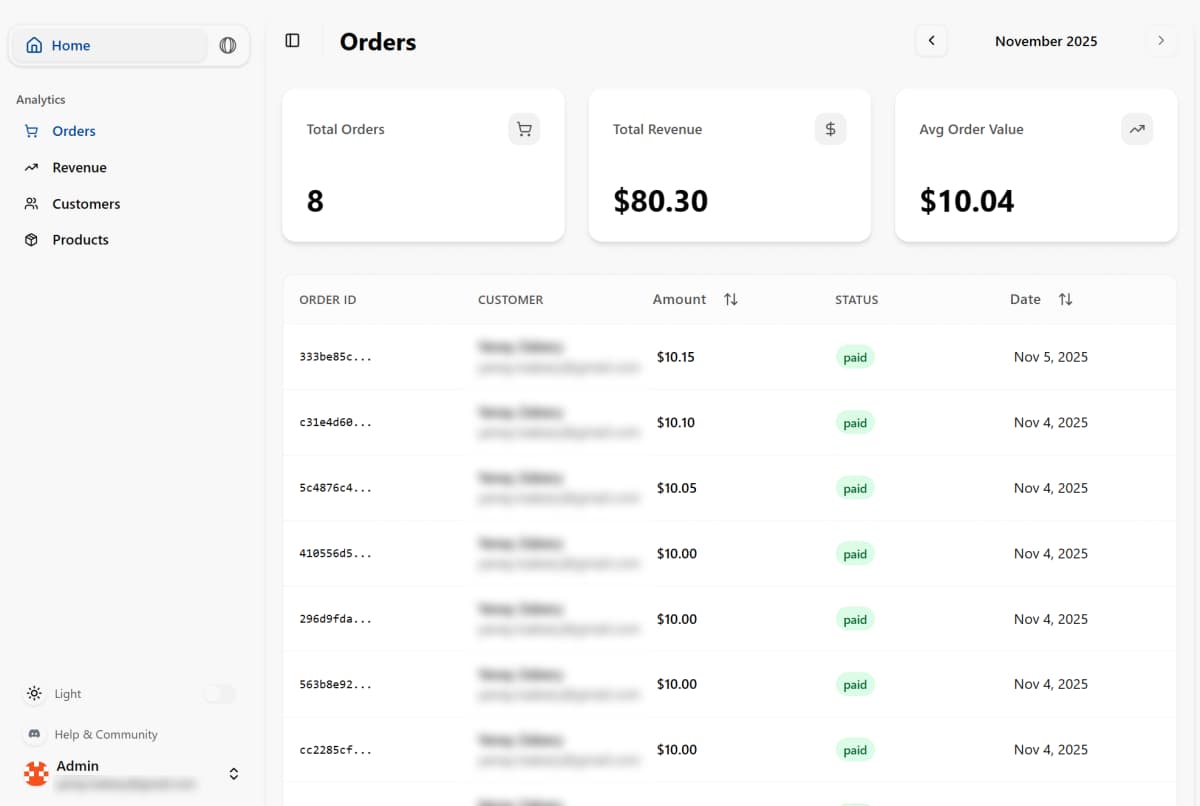Expand the Admin account menu chevron
The width and height of the screenshot is (1200, 806).
point(233,773)
